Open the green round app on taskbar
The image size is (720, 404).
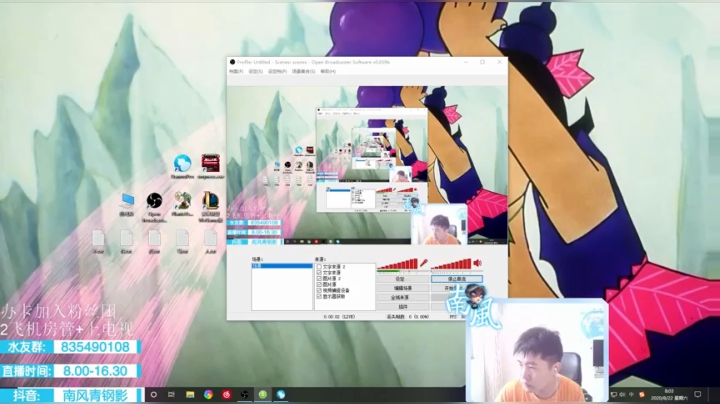point(263,394)
